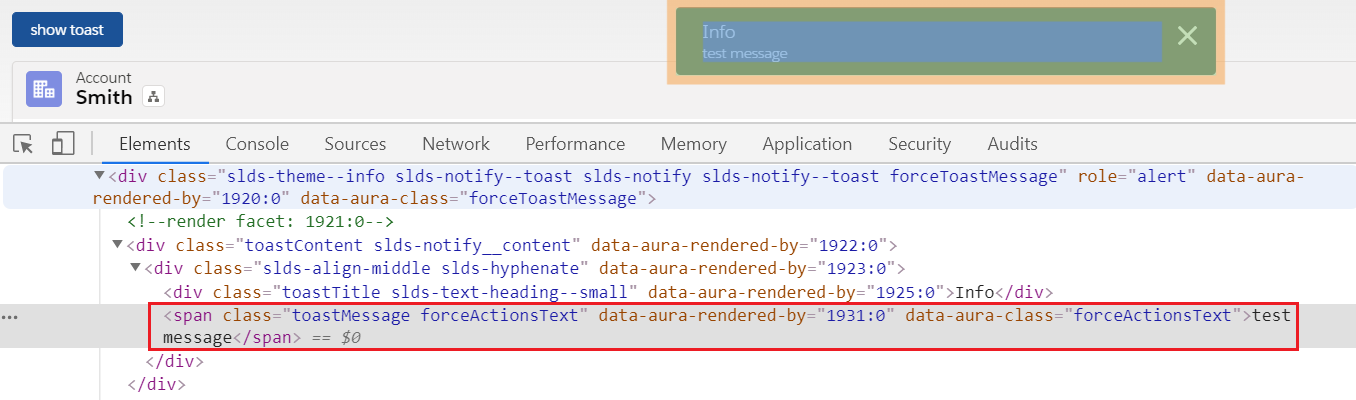The image size is (1356, 400).
Task: Activate the inspect element picker icon
Action: tap(24, 144)
